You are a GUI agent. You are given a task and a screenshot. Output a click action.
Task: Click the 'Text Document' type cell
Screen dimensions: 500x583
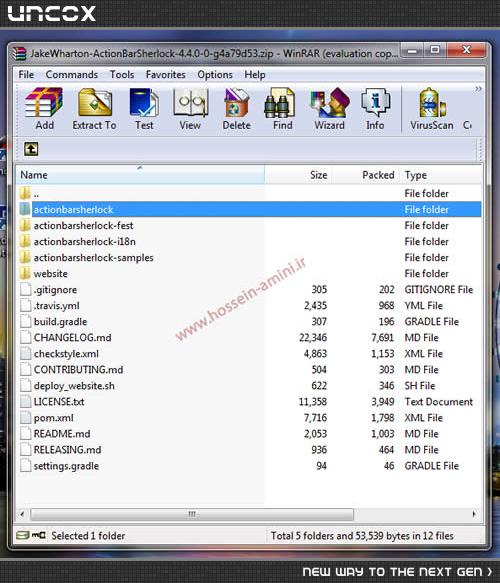tap(438, 402)
